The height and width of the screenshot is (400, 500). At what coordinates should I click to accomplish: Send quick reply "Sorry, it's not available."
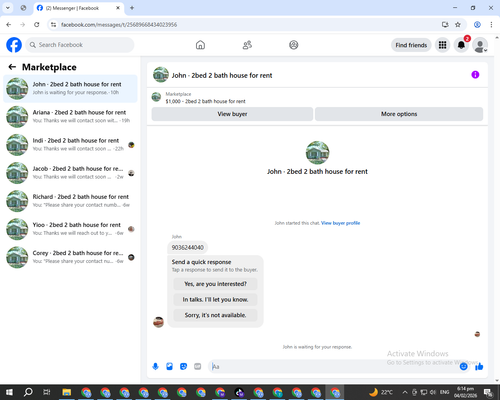tap(215, 315)
